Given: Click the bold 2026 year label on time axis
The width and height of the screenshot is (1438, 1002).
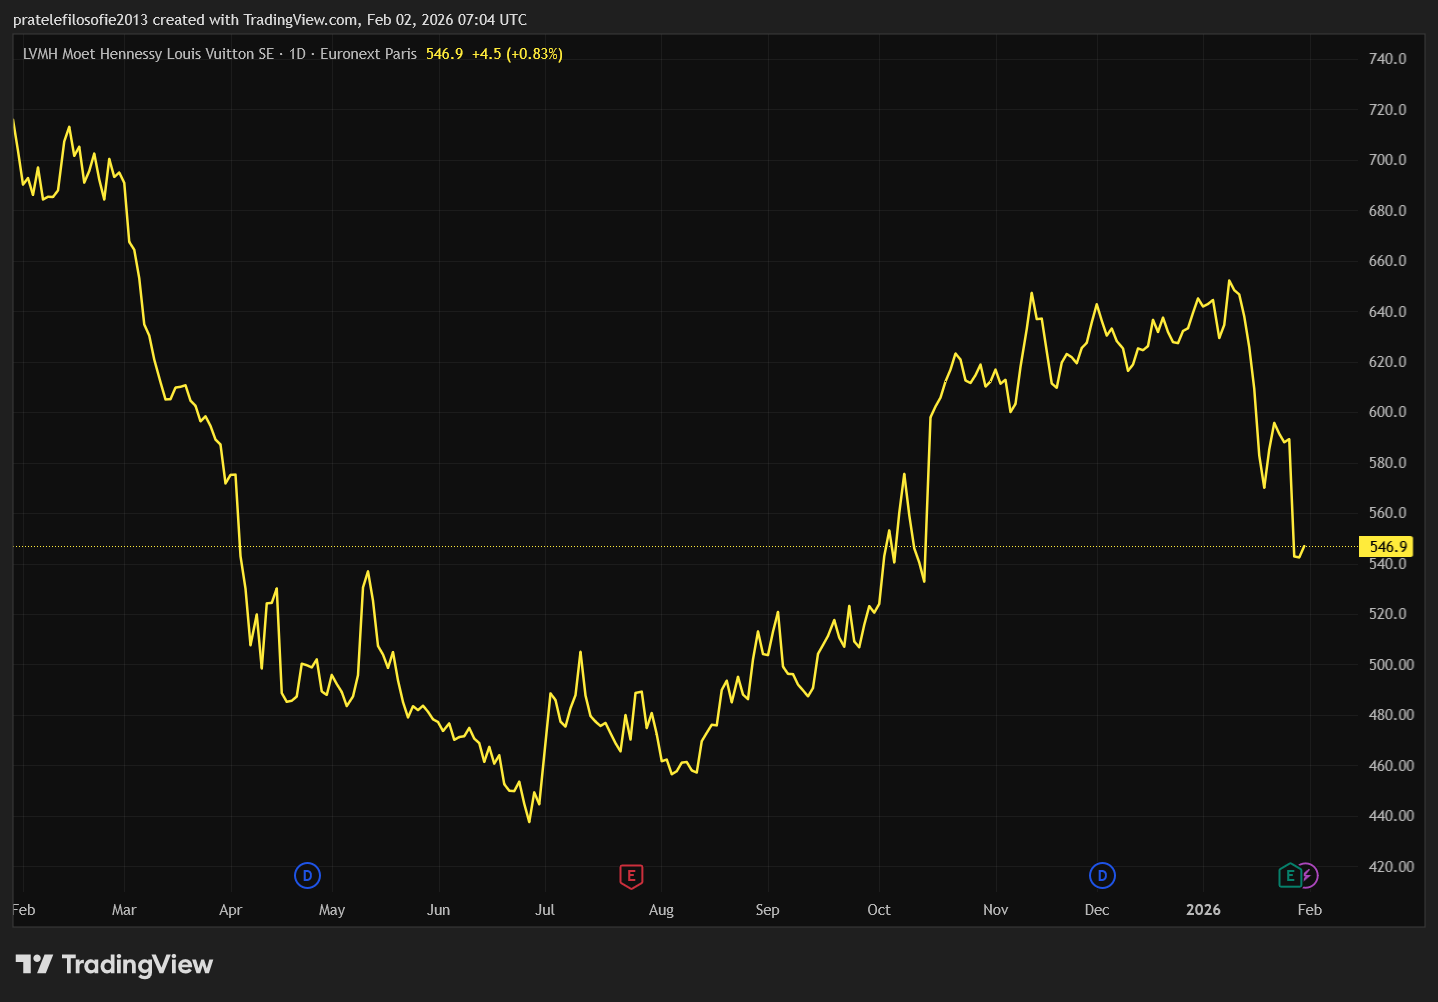Looking at the screenshot, I should tap(1203, 910).
